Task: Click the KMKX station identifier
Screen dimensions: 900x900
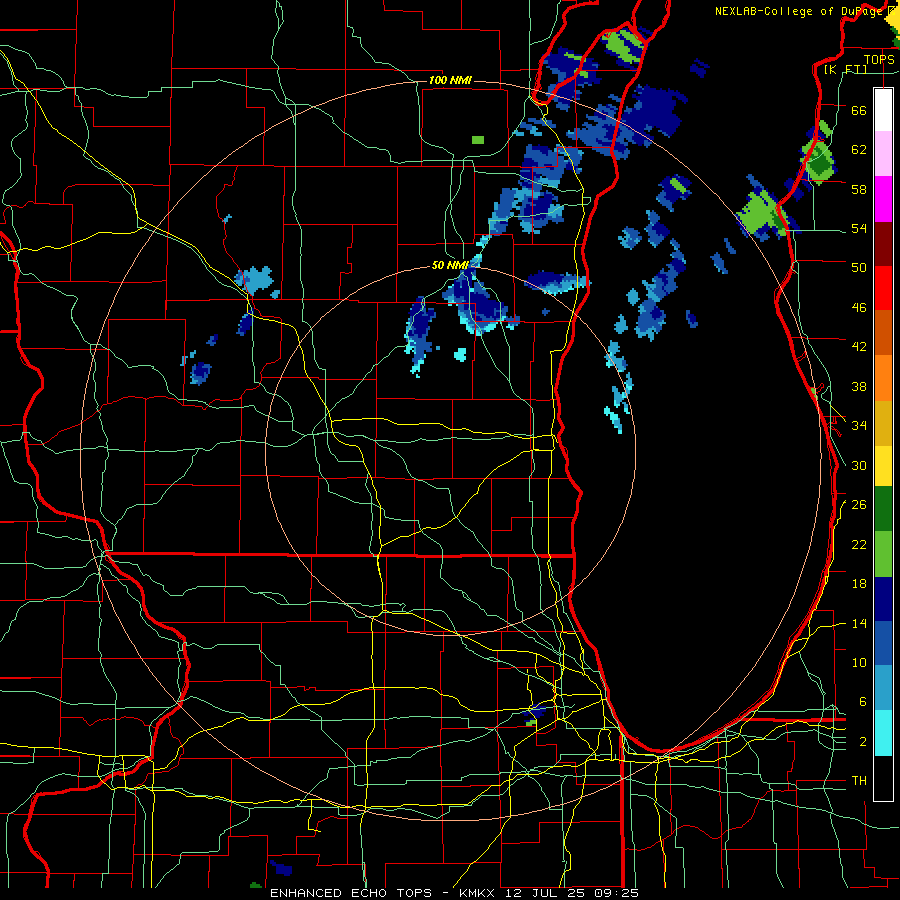Action: tap(479, 893)
